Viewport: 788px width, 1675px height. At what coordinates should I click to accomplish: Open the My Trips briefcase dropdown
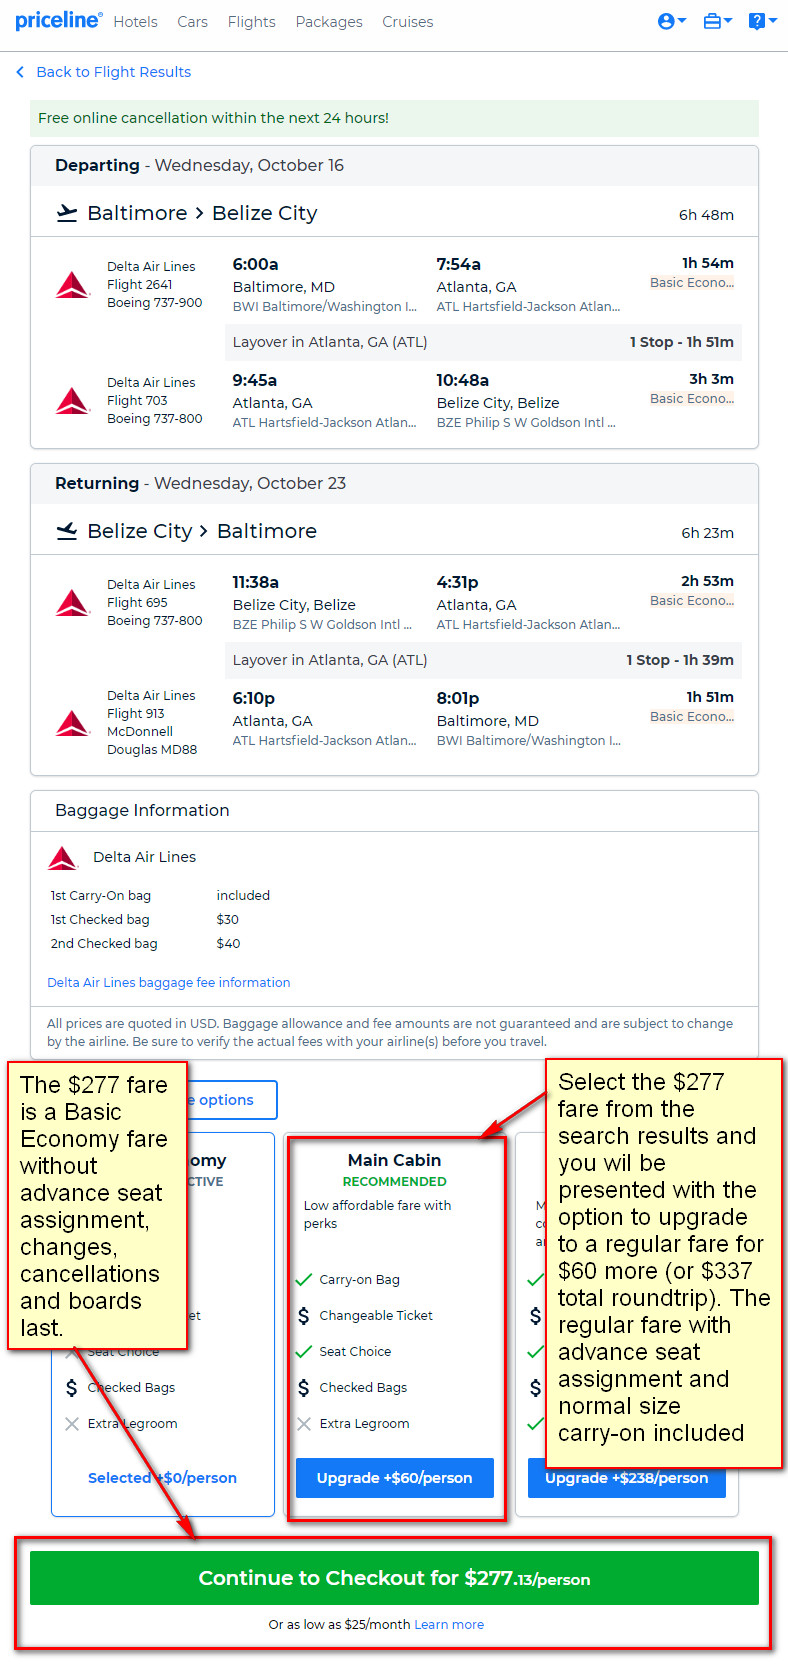[717, 21]
